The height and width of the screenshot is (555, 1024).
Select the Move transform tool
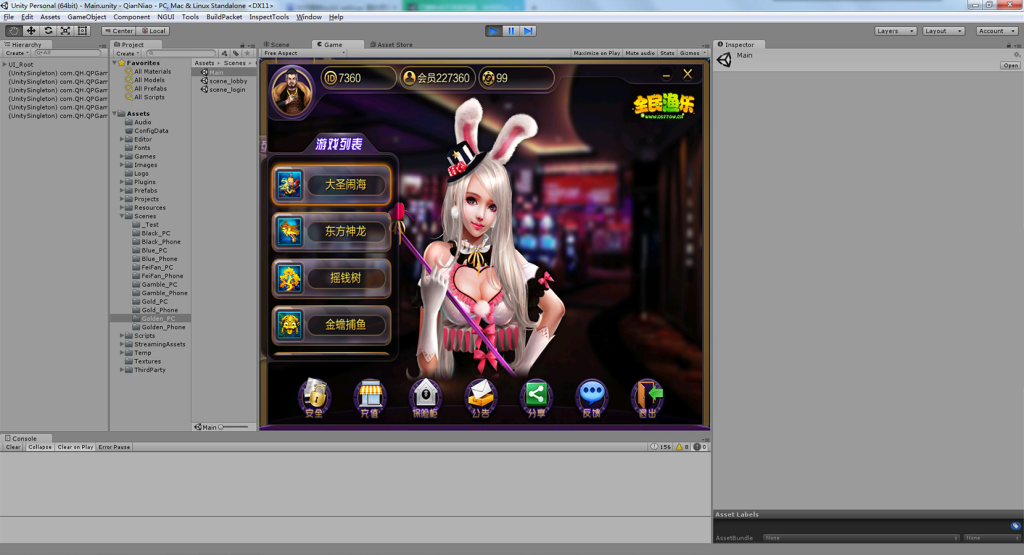click(31, 31)
